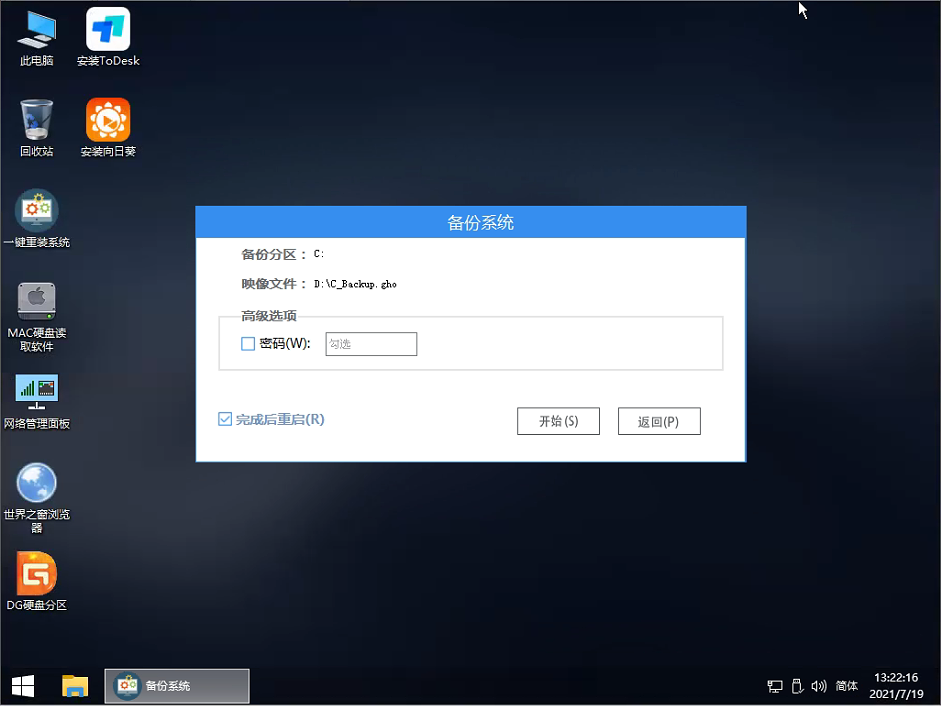This screenshot has height=706, width=941.
Task: Expand the battery status tray icon
Action: coord(797,686)
